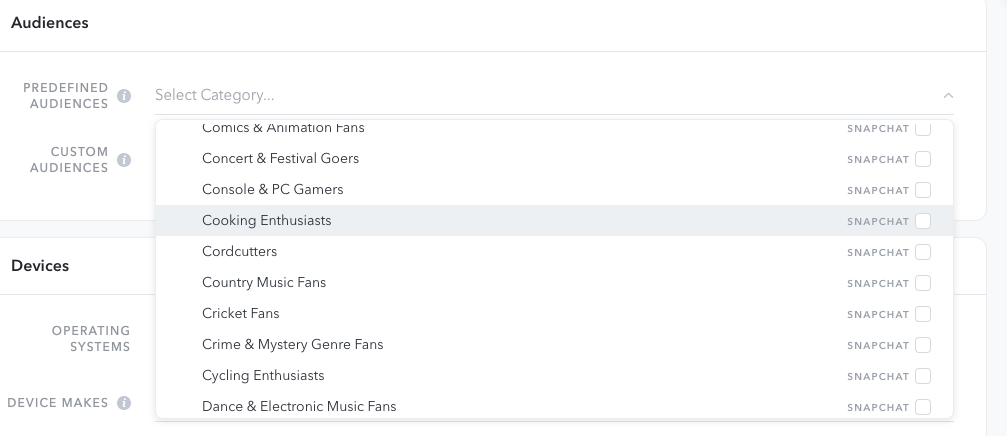Tick the Cycling Enthusiasts checkbox
Image resolution: width=1007 pixels, height=436 pixels.
923,376
